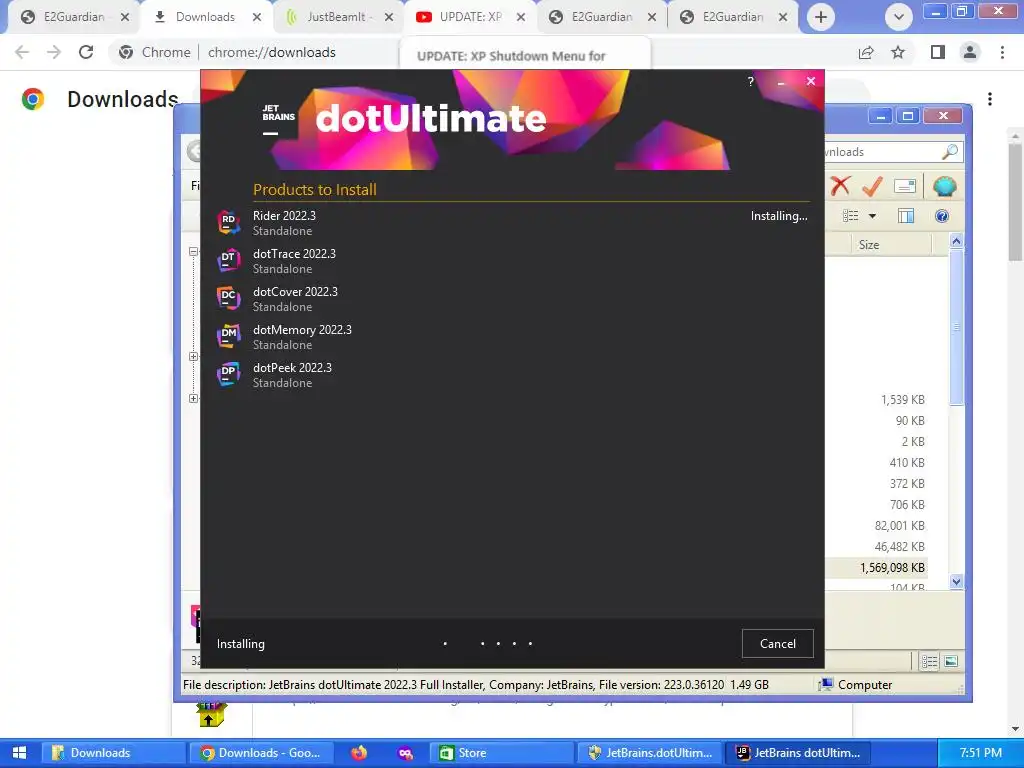Click the list view icon in file manager toolbar

[850, 216]
